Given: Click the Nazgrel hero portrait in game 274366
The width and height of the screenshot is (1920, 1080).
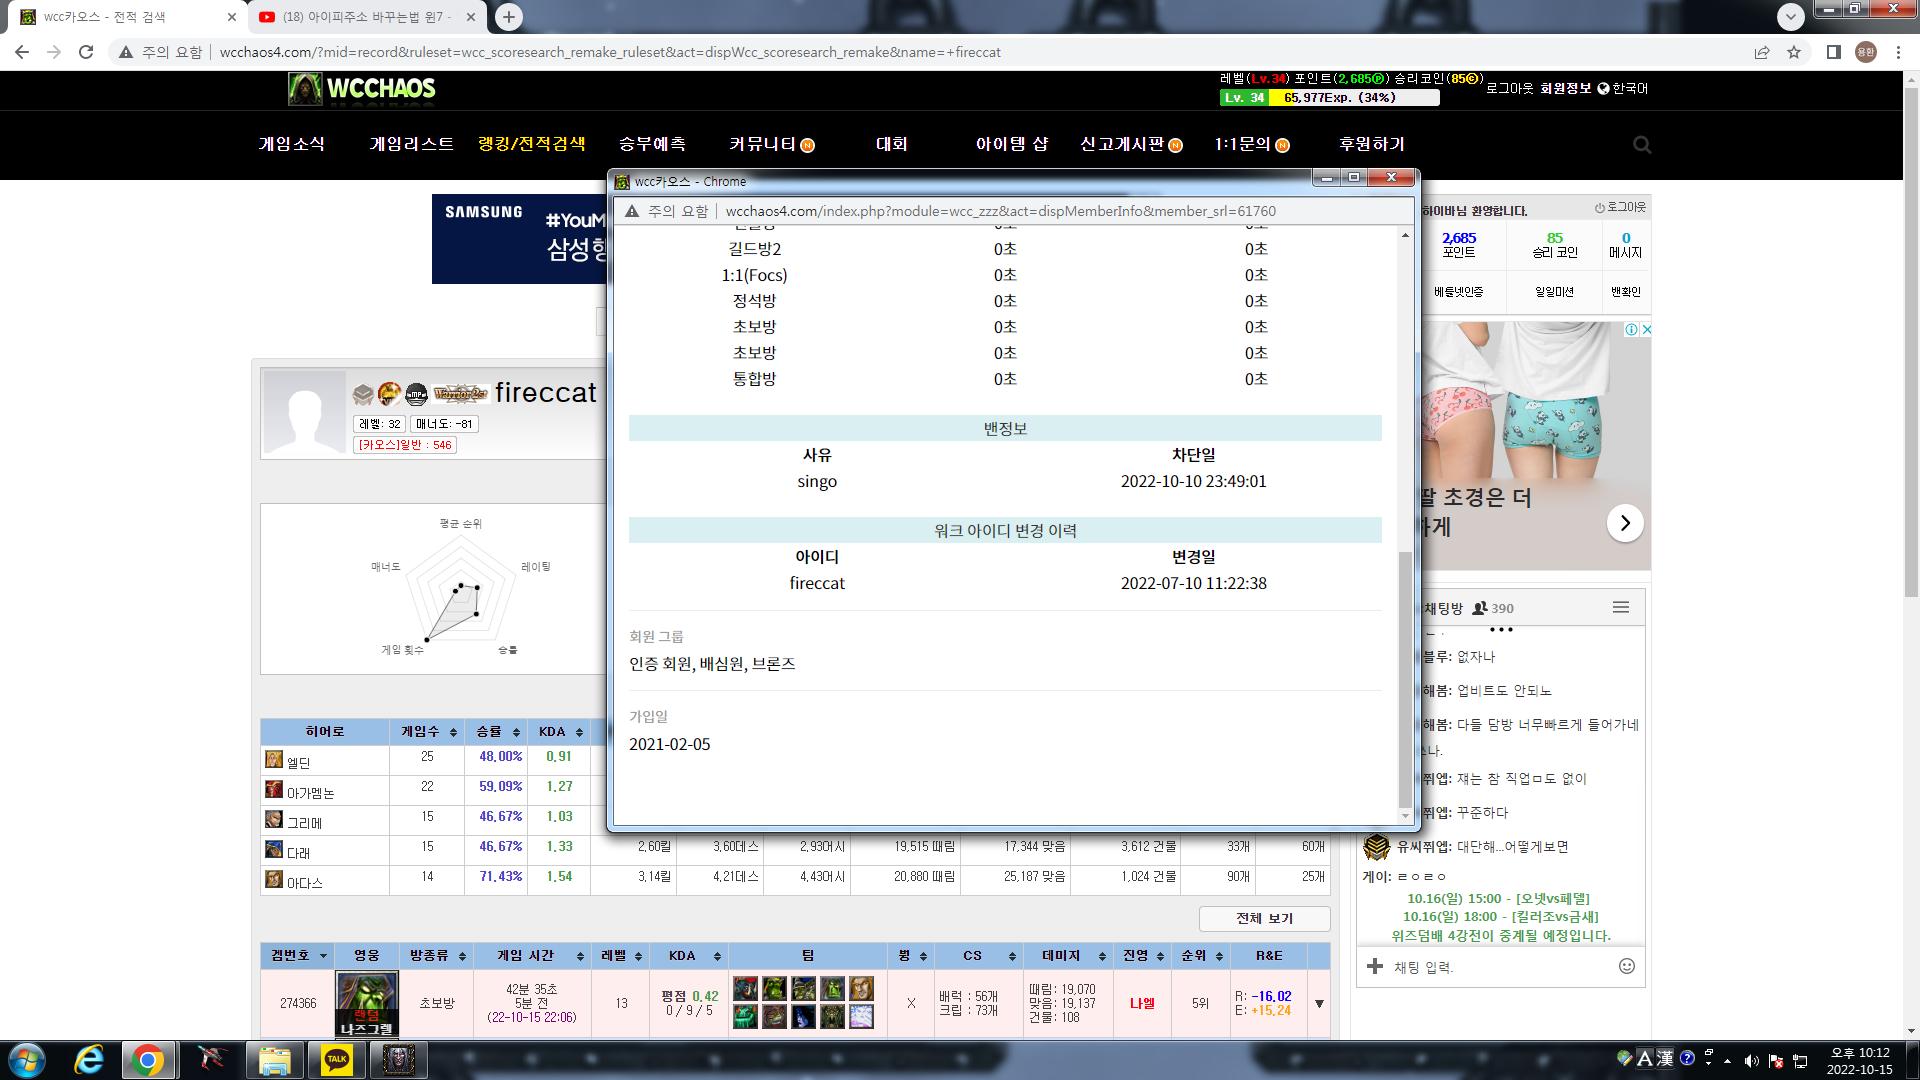Looking at the screenshot, I should 367,1003.
